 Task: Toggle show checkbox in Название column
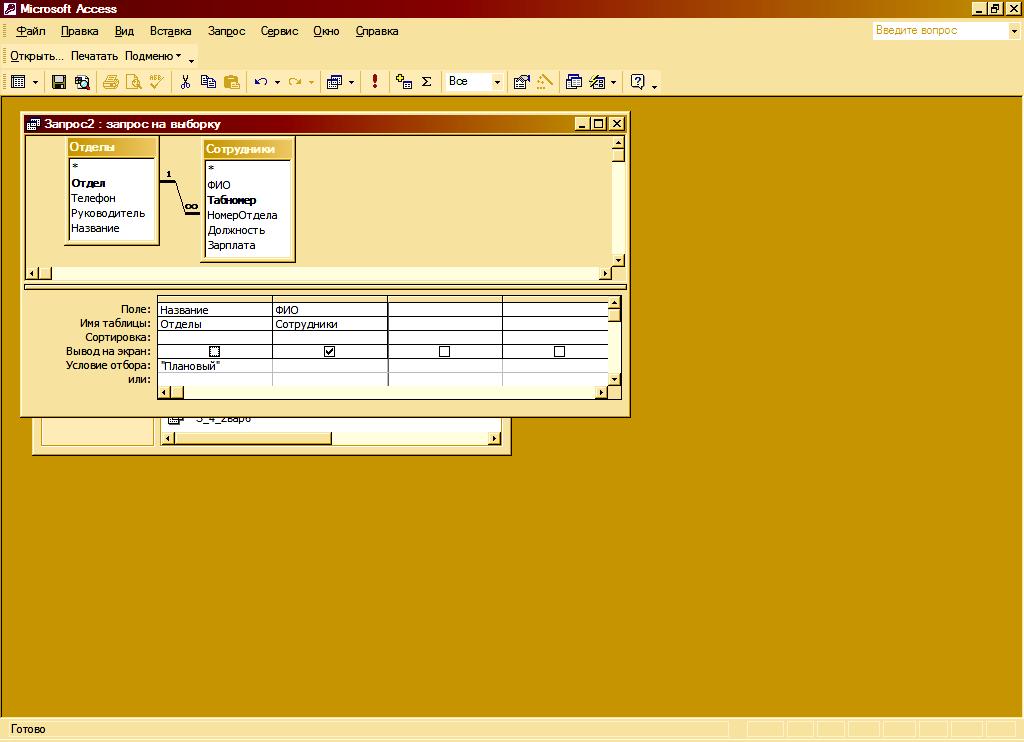click(x=214, y=351)
